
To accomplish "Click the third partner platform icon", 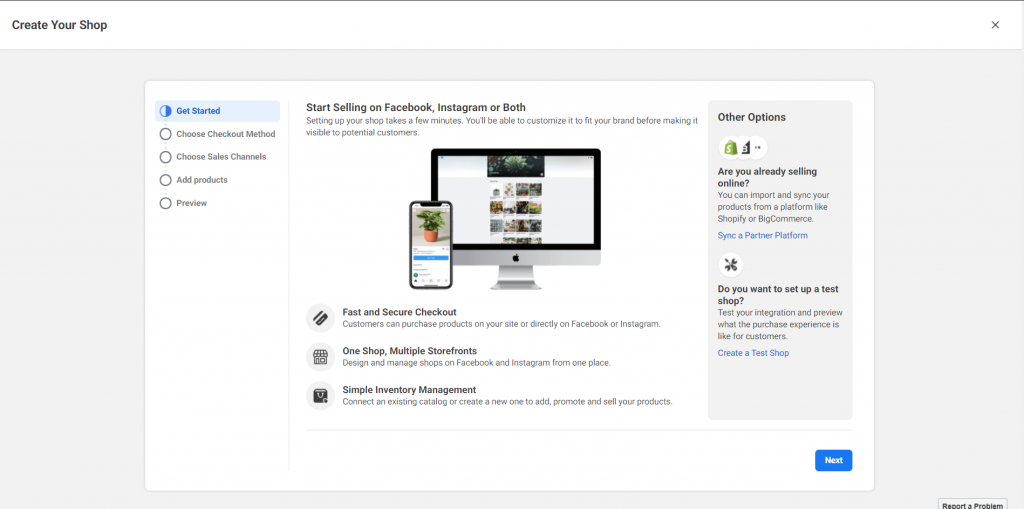I will pos(758,148).
